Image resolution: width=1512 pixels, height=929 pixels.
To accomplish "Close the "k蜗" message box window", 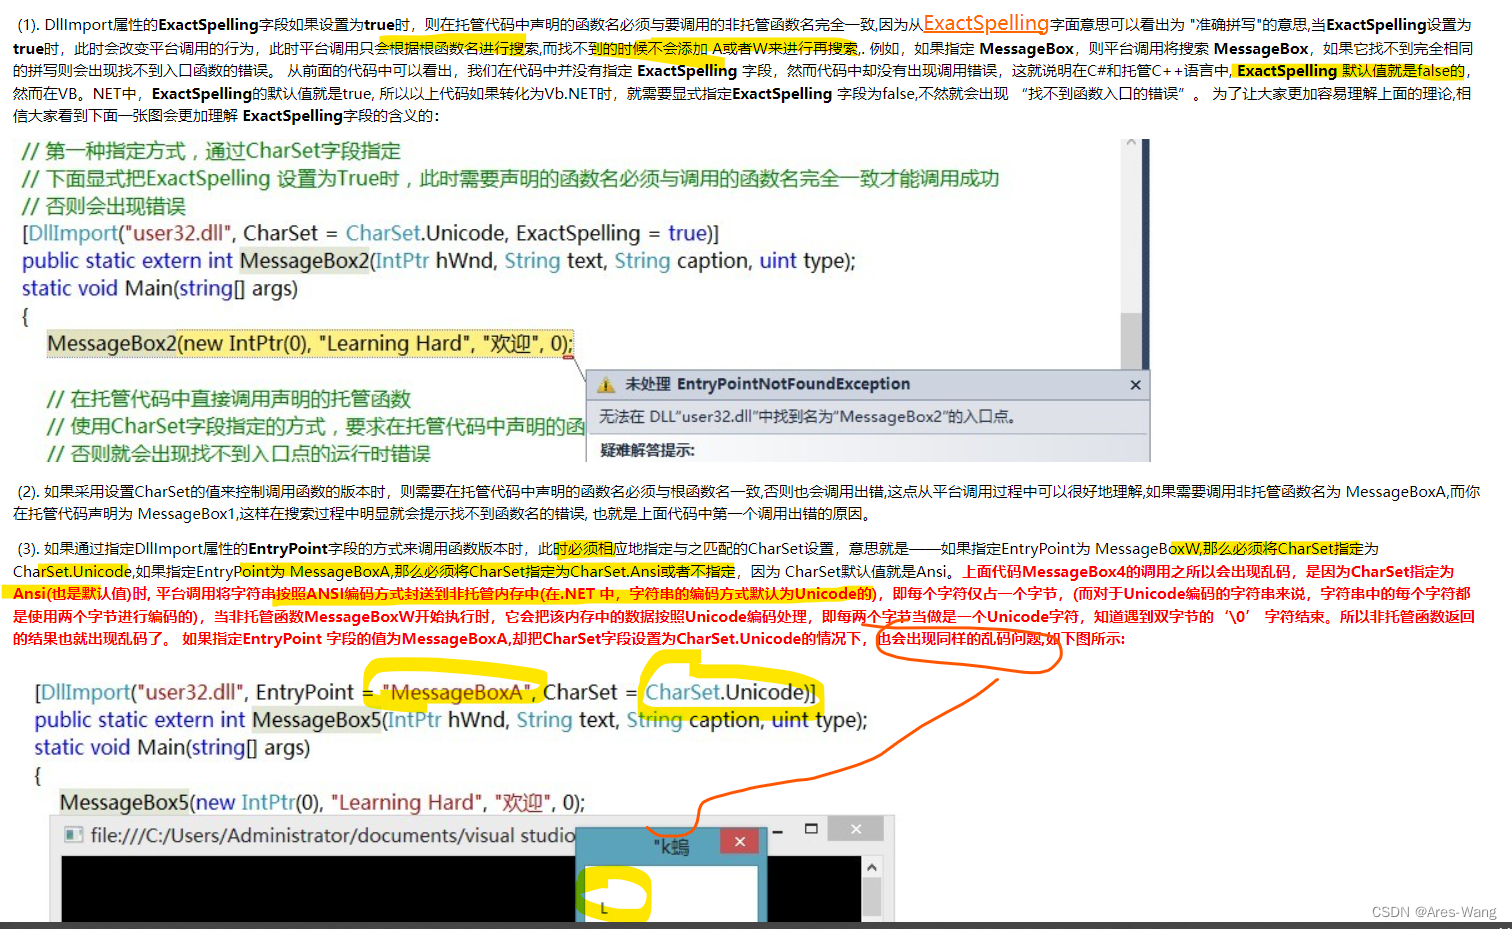I will coord(739,841).
